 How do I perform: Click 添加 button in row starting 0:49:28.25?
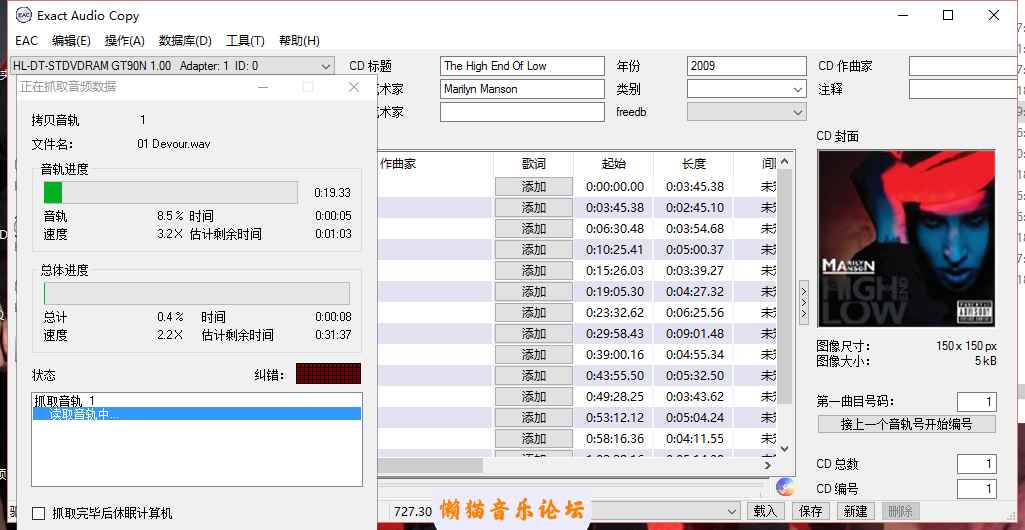(x=533, y=396)
